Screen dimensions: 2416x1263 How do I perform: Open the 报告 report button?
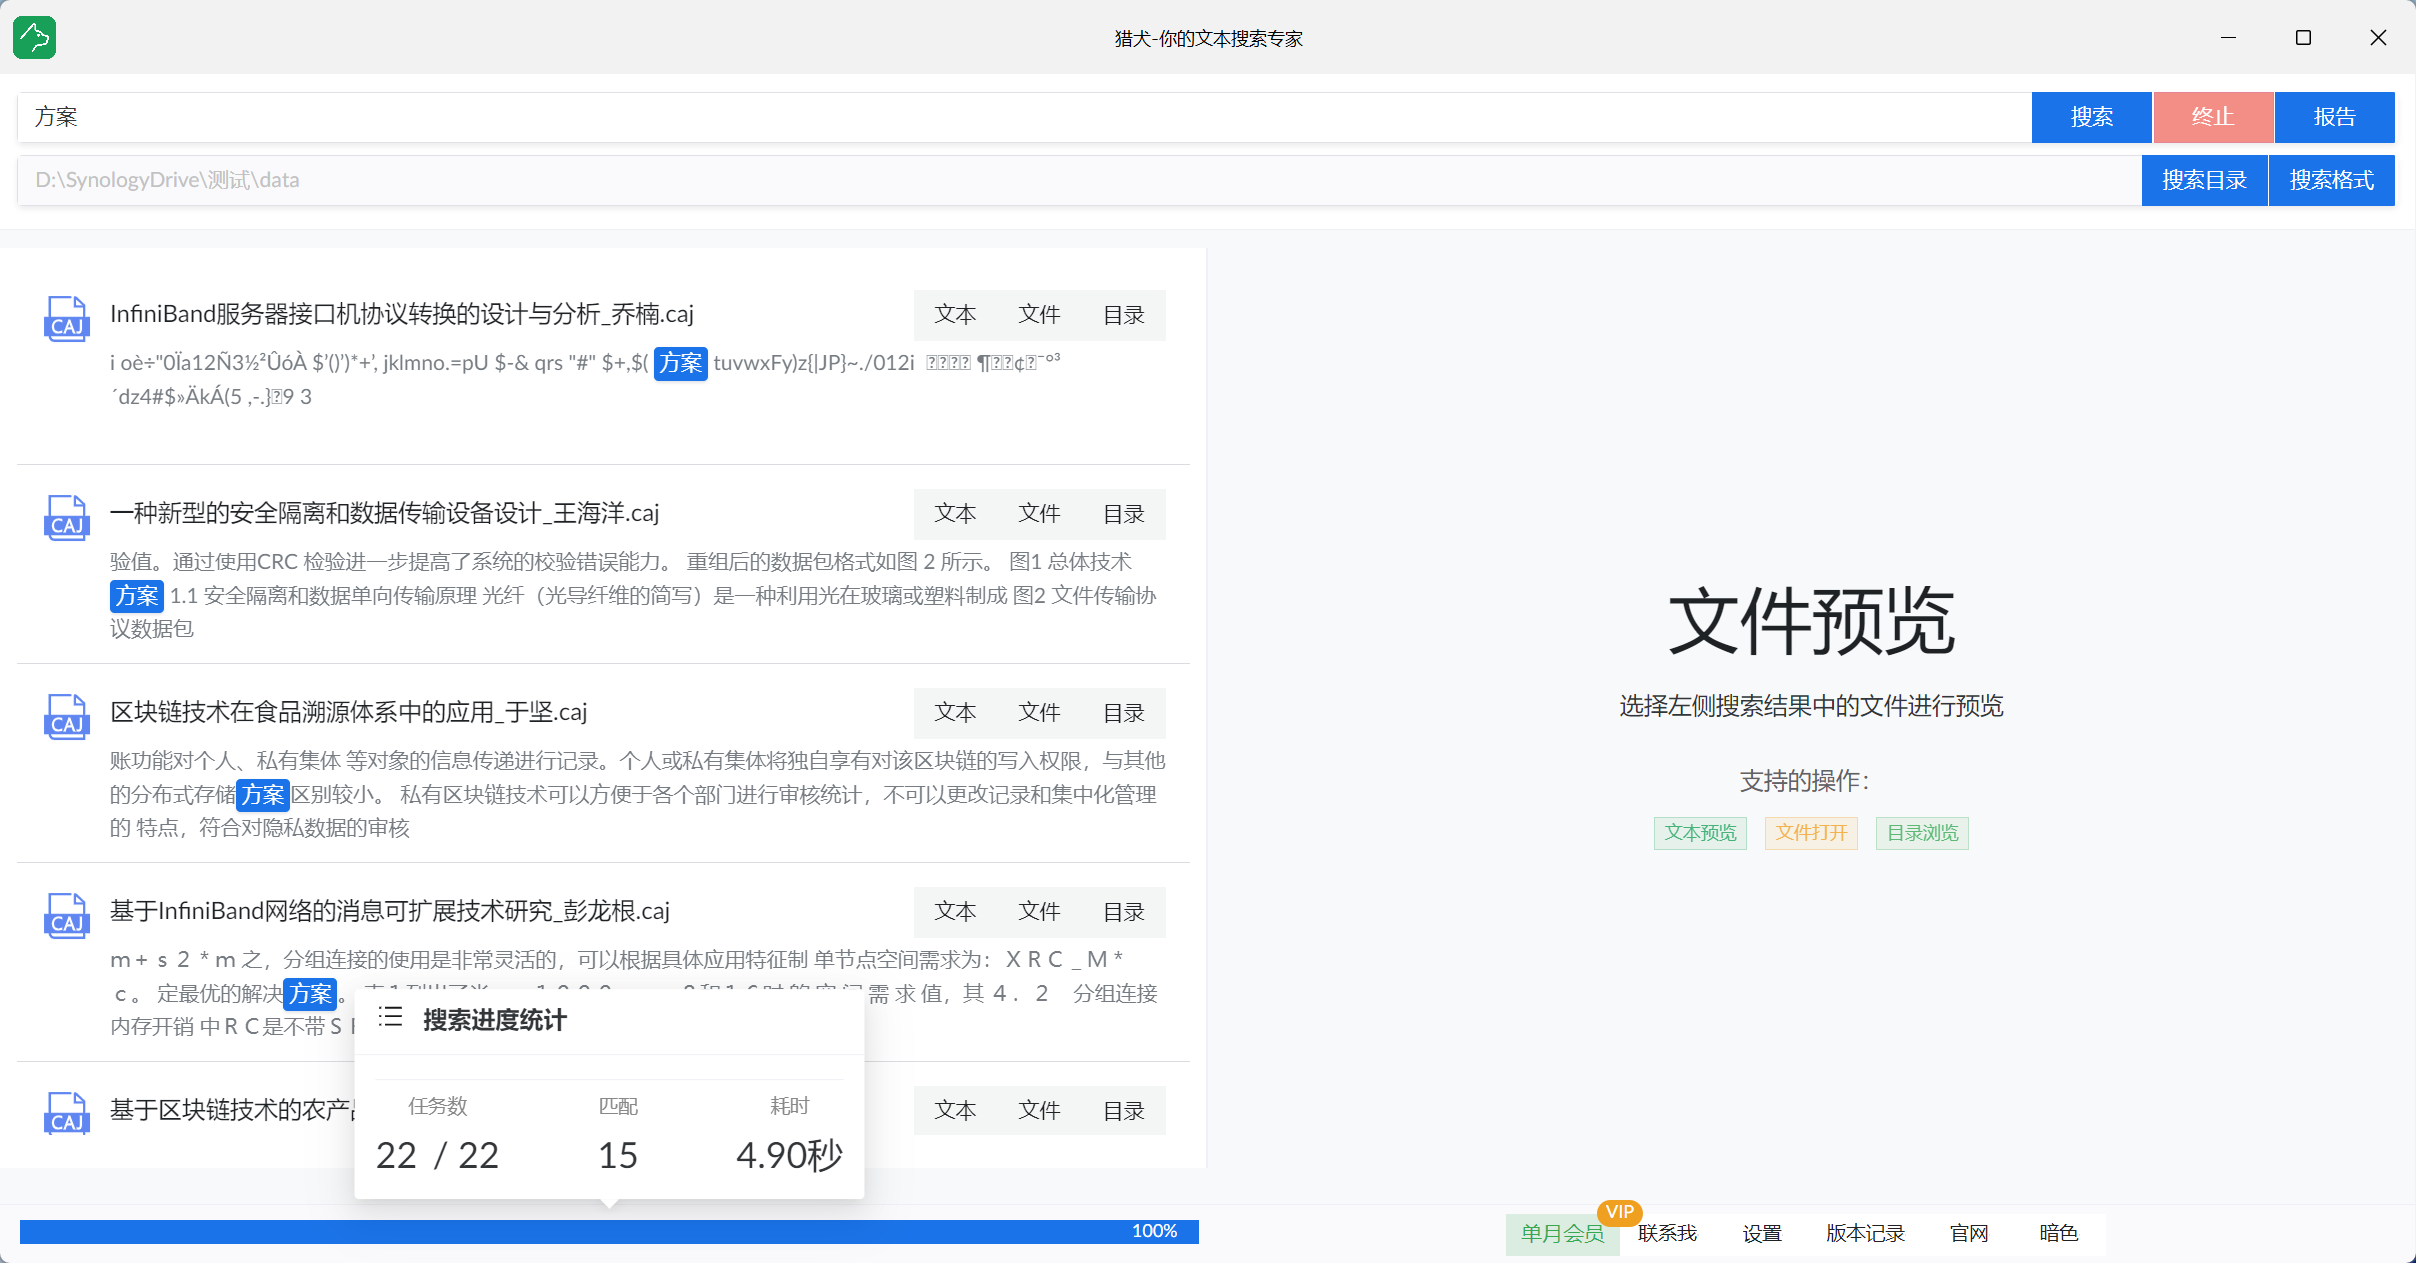click(x=2334, y=117)
